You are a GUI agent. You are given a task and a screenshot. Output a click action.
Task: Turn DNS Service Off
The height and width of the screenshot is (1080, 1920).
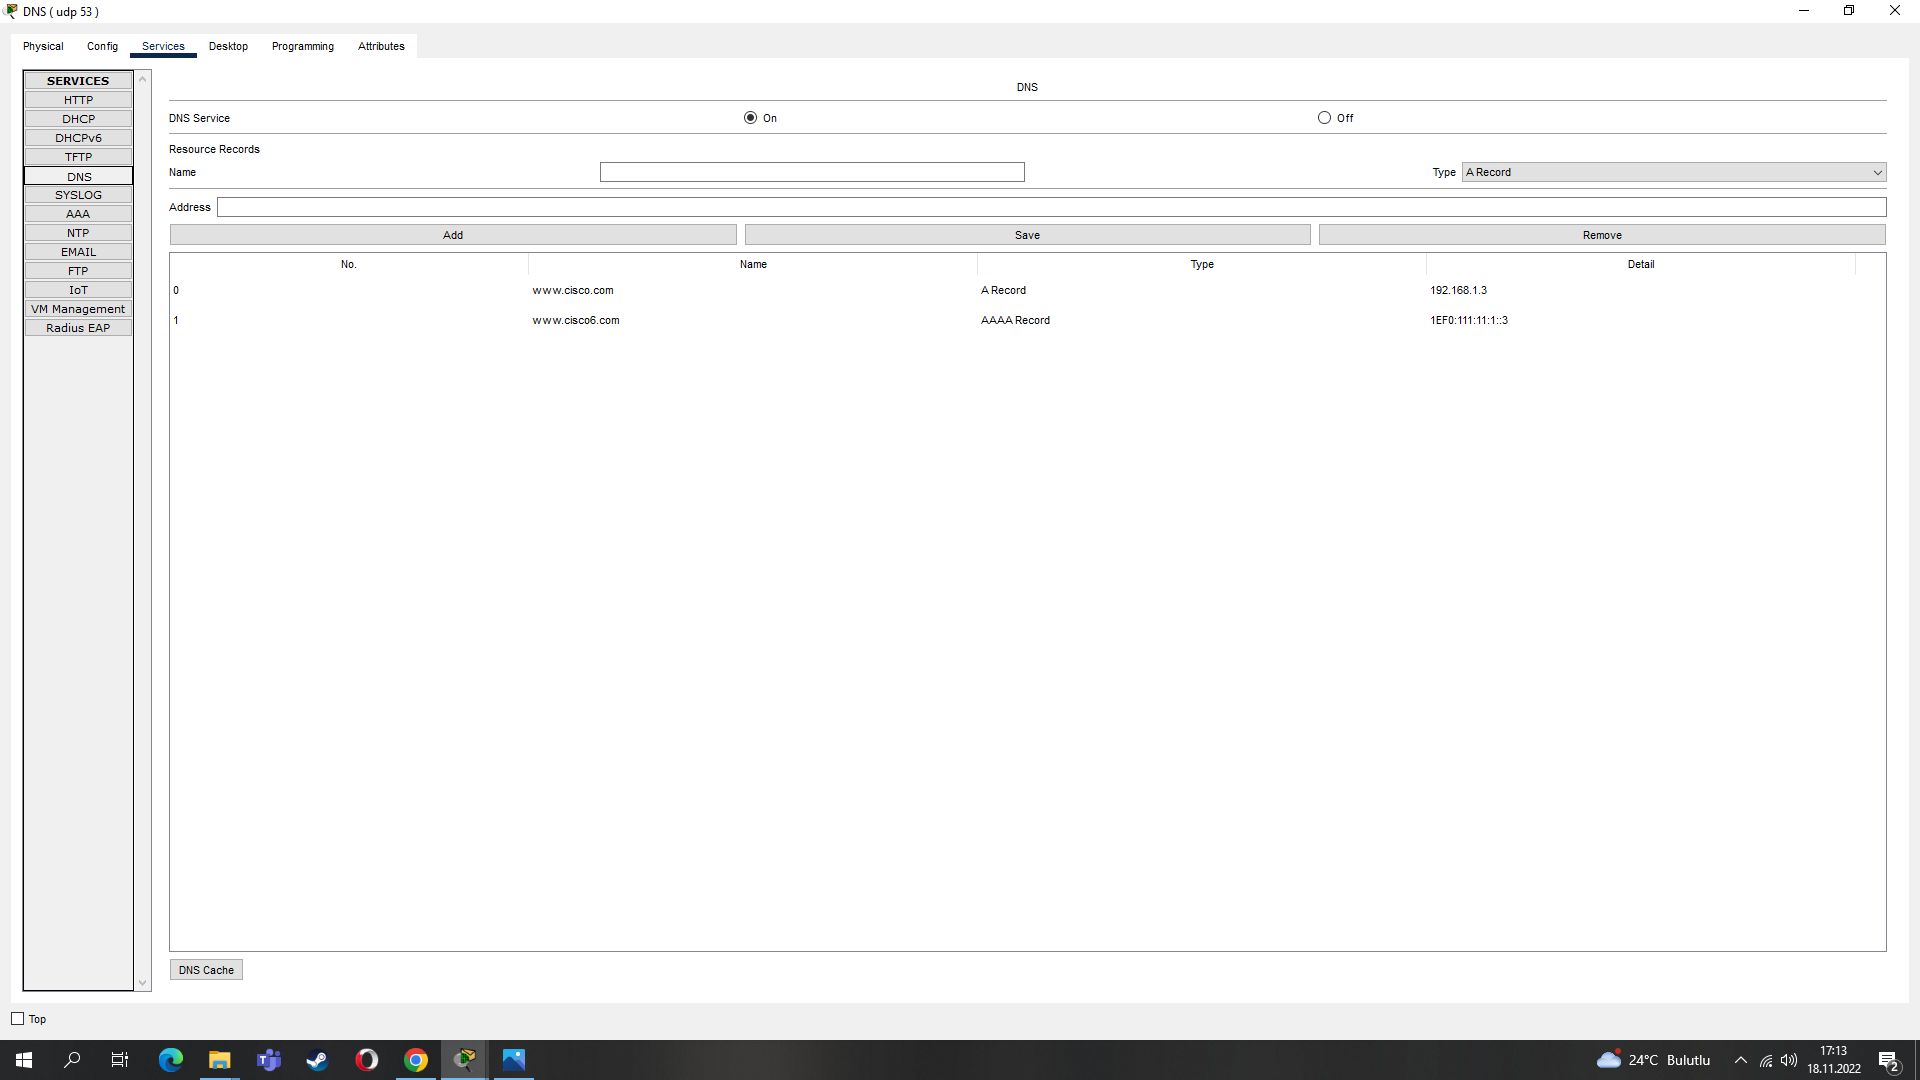(1324, 118)
